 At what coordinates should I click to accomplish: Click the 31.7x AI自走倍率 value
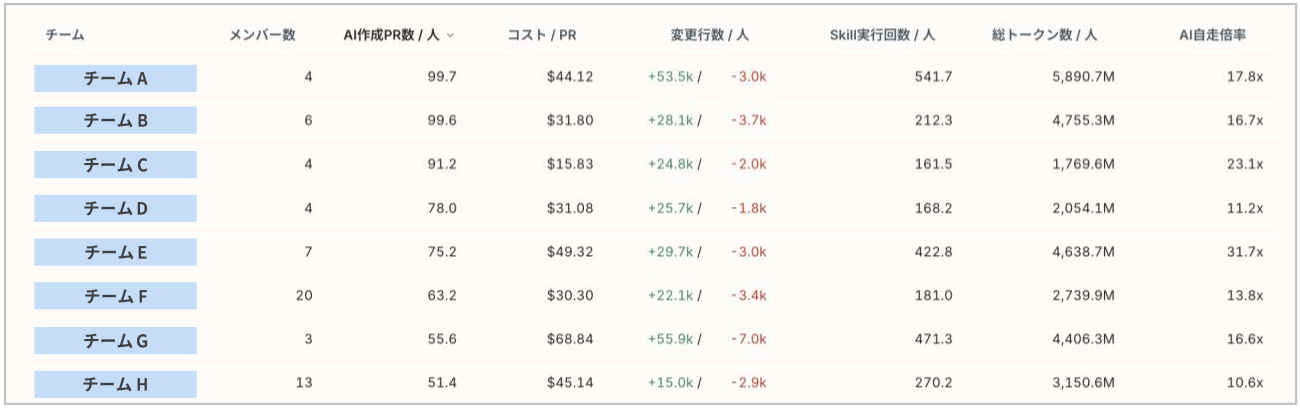point(1247,252)
